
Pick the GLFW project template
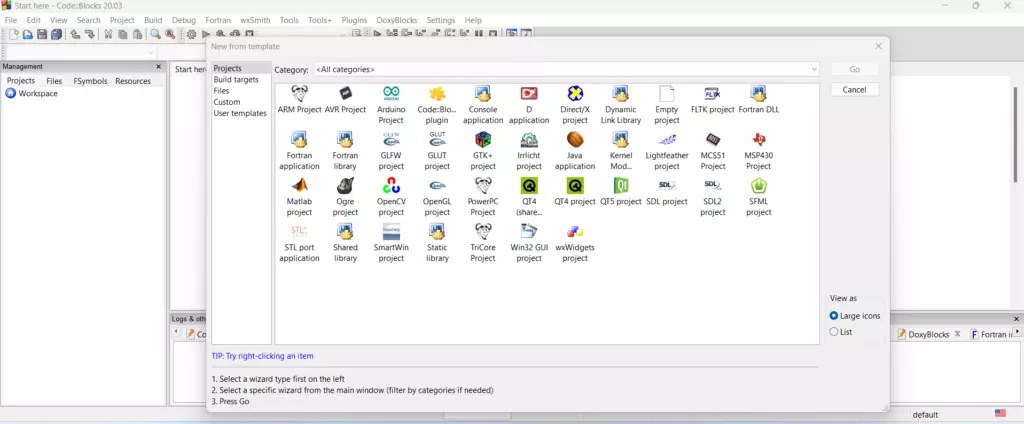(391, 151)
